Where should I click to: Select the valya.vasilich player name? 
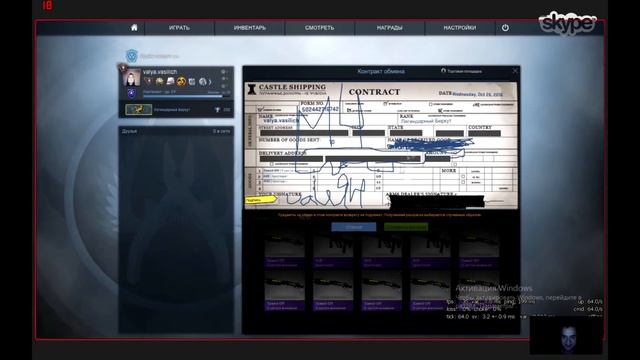[x=160, y=71]
